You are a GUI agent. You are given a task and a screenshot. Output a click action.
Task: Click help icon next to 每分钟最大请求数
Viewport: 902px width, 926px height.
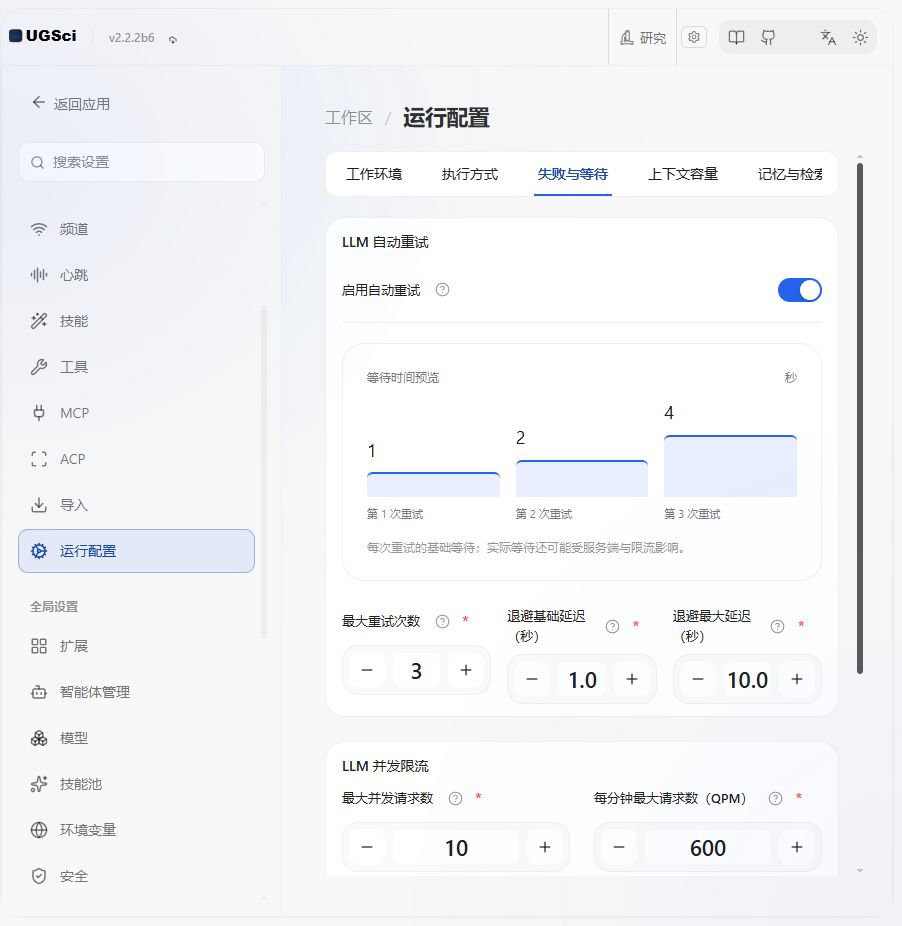coord(776,798)
